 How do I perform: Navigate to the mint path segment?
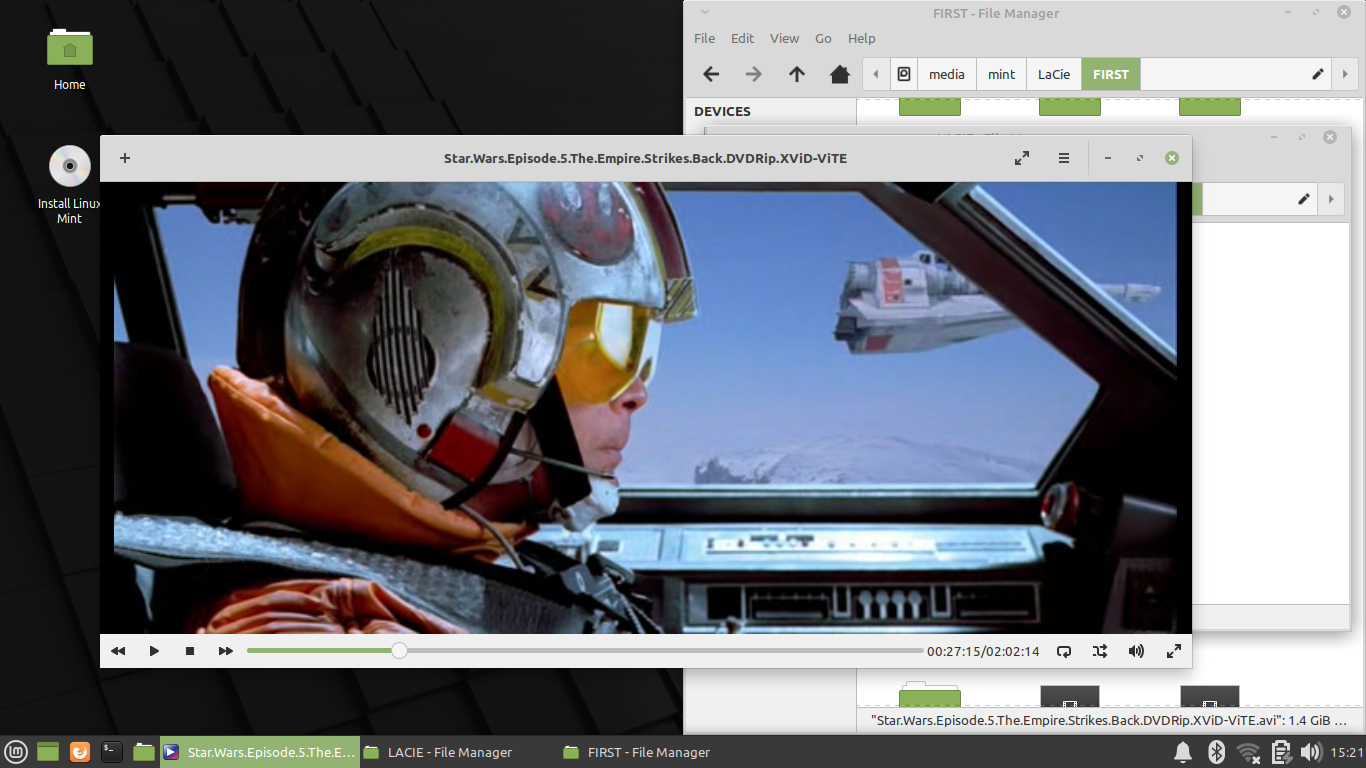(x=1001, y=74)
